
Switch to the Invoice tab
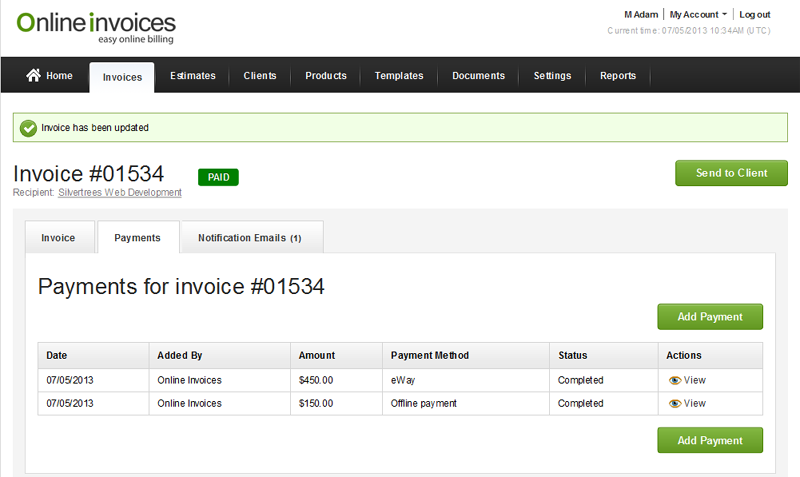[58, 238]
